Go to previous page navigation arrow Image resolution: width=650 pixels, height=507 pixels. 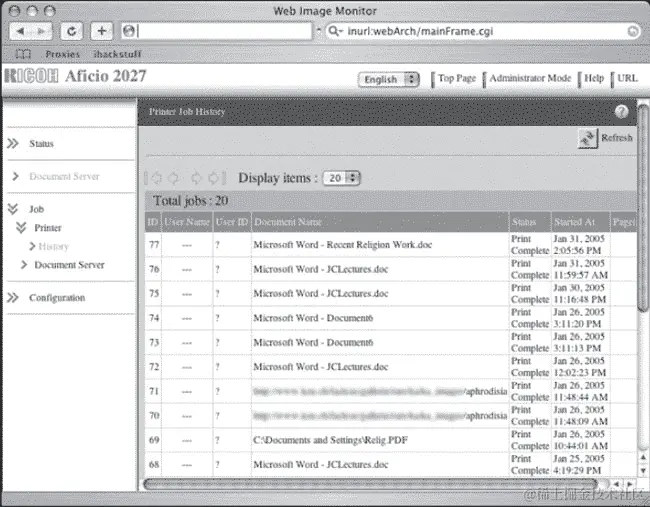(173, 178)
